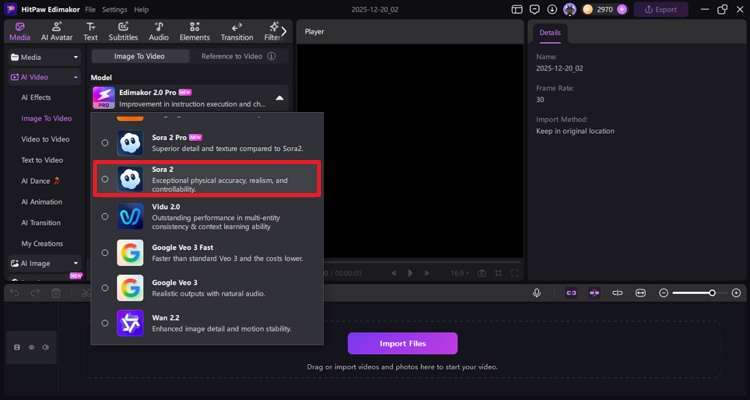Step to previous frame in player
Viewport: 750px width, 400px height.
[394, 273]
